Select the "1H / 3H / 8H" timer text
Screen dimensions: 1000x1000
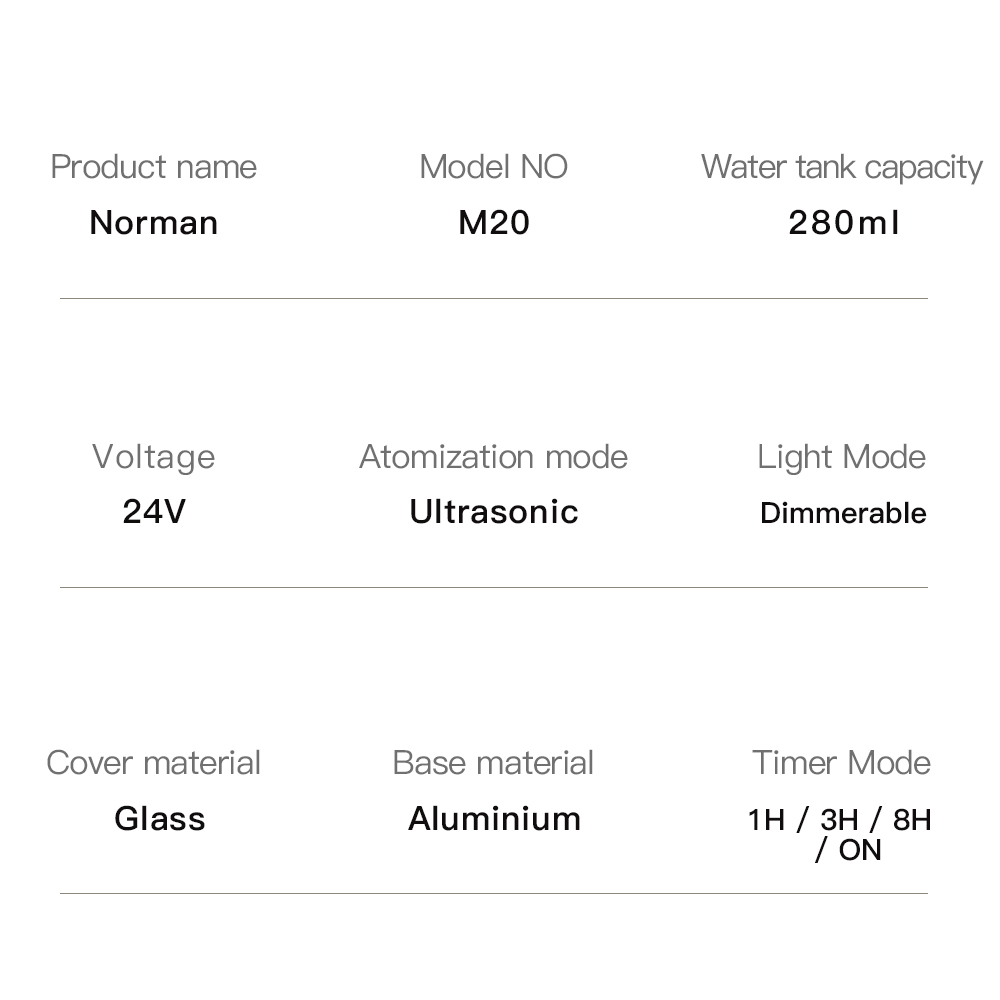tap(839, 820)
